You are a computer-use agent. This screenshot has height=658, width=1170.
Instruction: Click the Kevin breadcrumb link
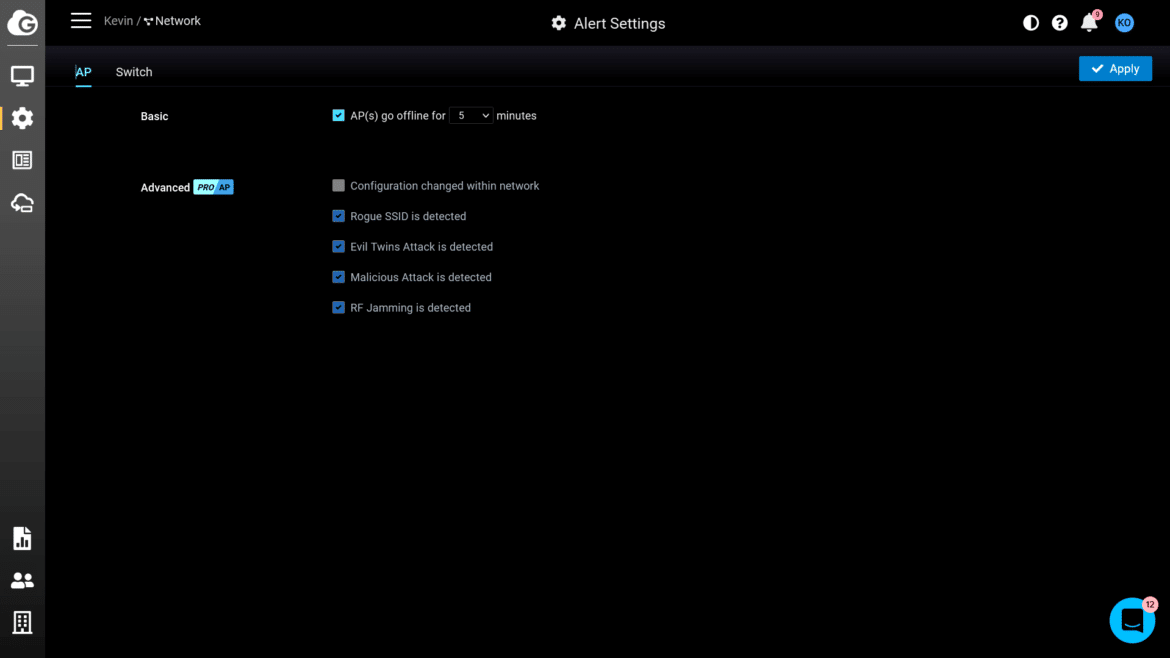118,21
